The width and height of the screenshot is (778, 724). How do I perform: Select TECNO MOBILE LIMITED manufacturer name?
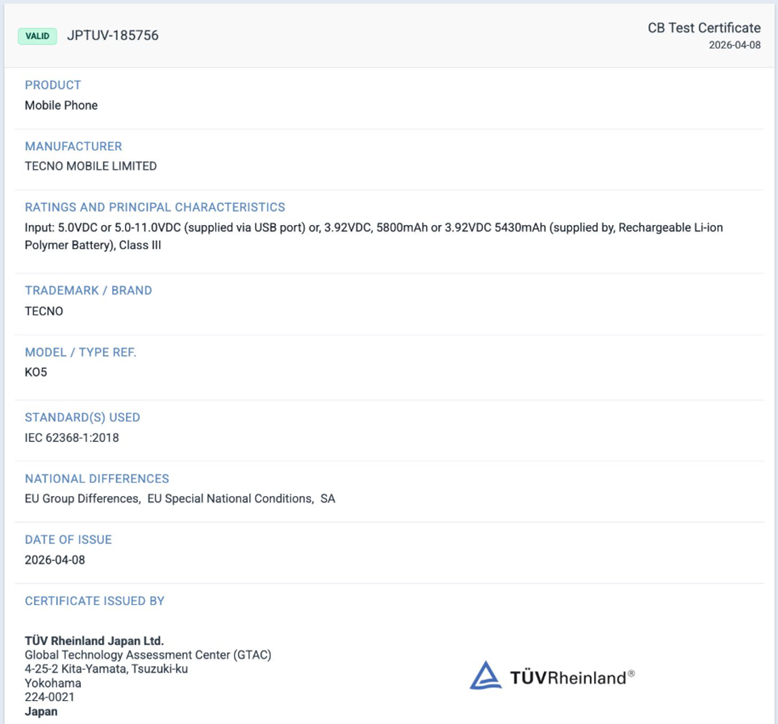click(91, 166)
